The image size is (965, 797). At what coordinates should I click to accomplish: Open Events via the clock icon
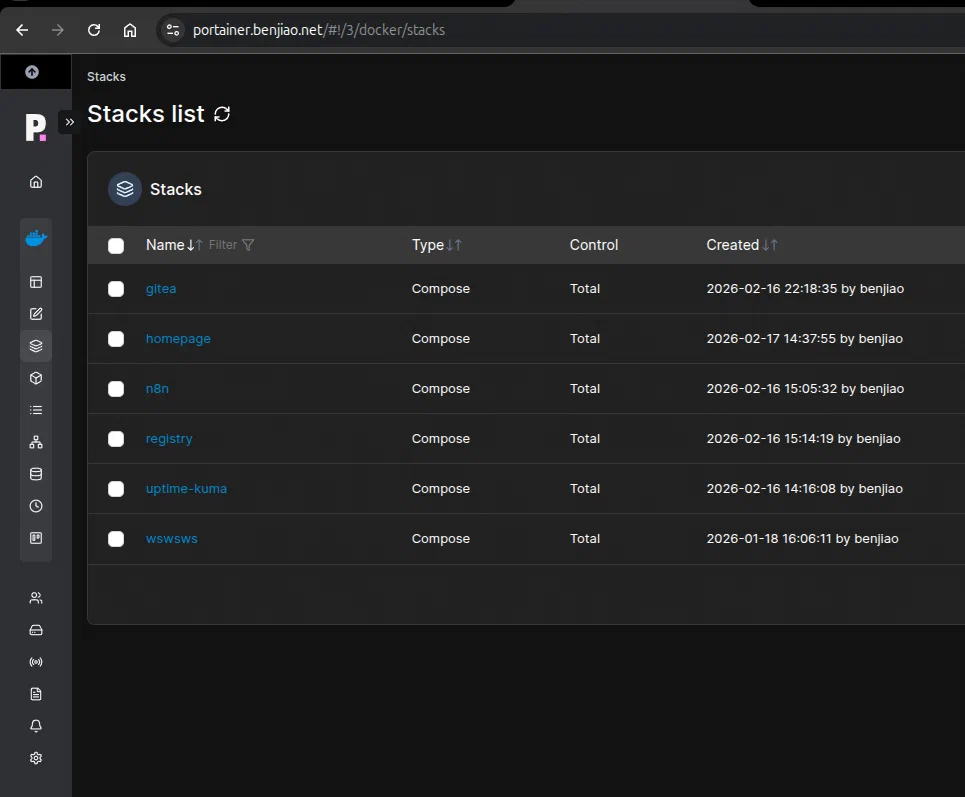pos(36,506)
